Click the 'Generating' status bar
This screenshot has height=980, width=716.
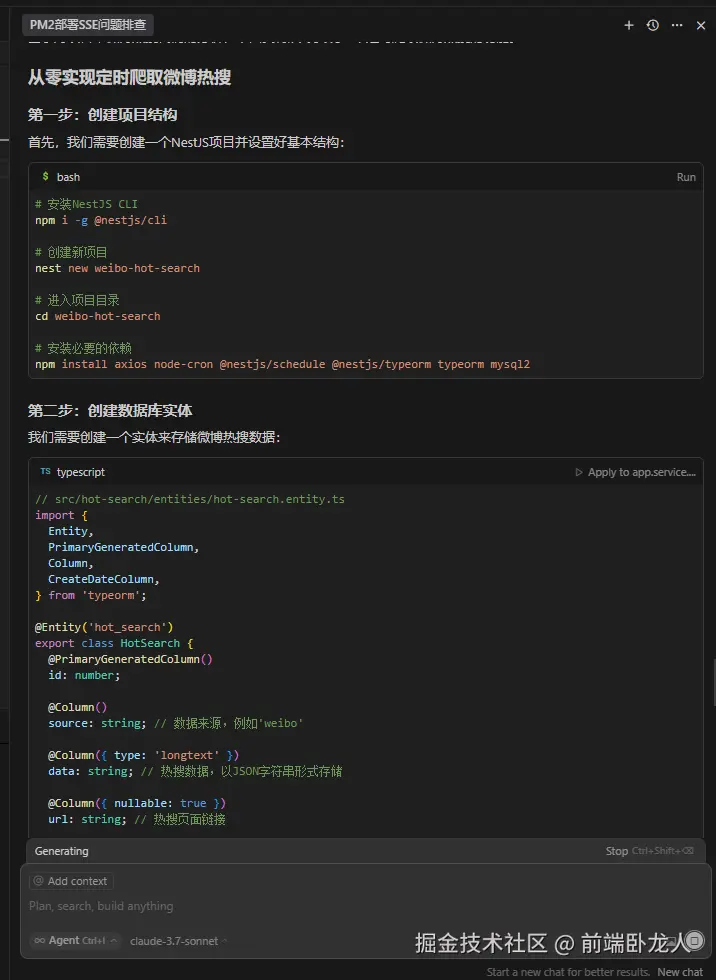62,851
